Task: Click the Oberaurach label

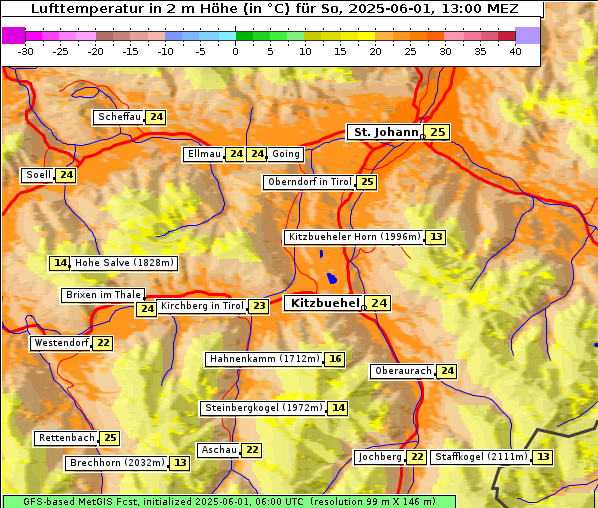Action: (403, 371)
